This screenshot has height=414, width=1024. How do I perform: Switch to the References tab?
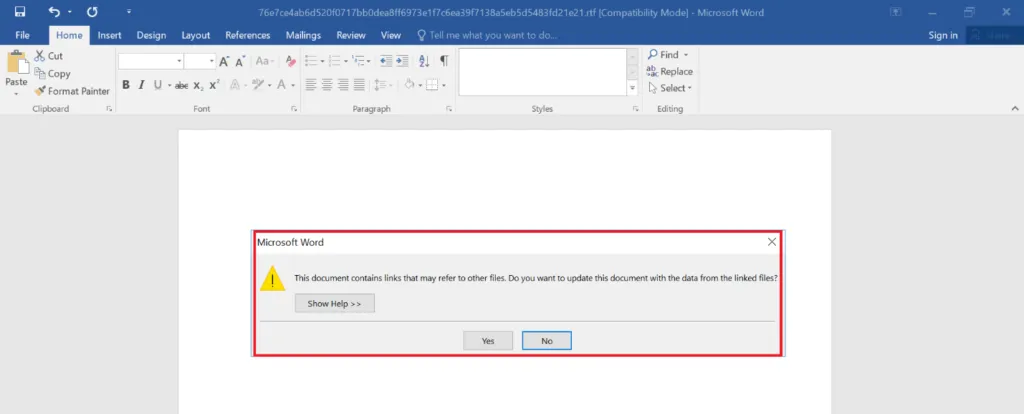click(248, 35)
